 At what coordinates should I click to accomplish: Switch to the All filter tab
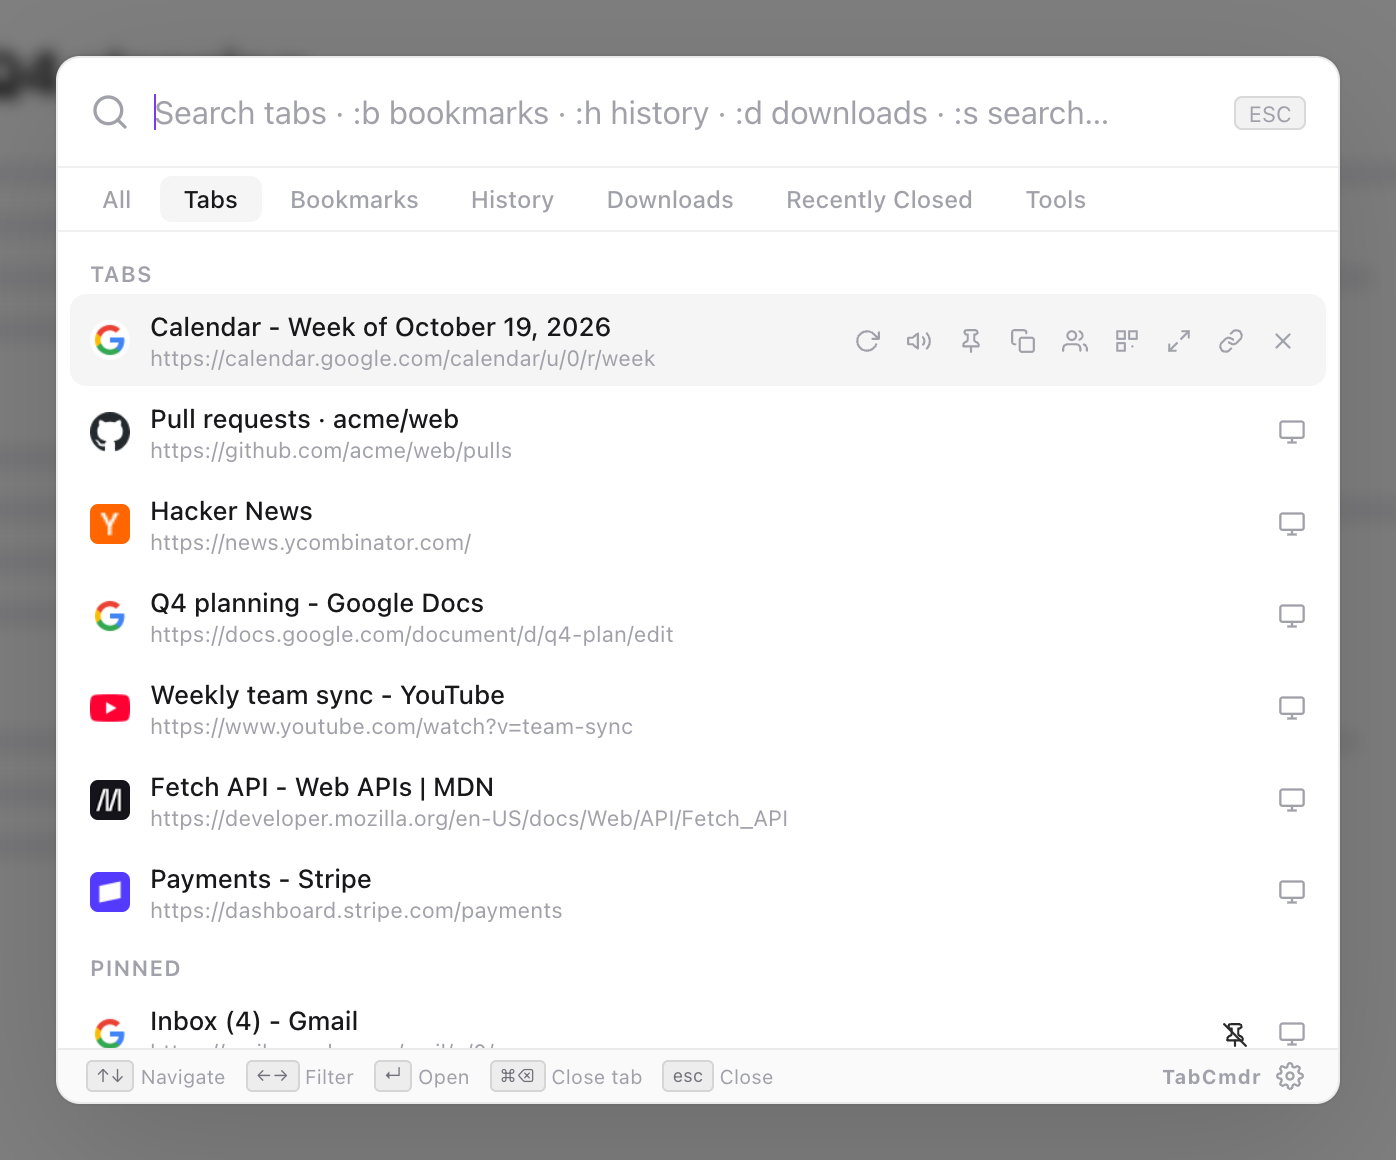click(117, 200)
